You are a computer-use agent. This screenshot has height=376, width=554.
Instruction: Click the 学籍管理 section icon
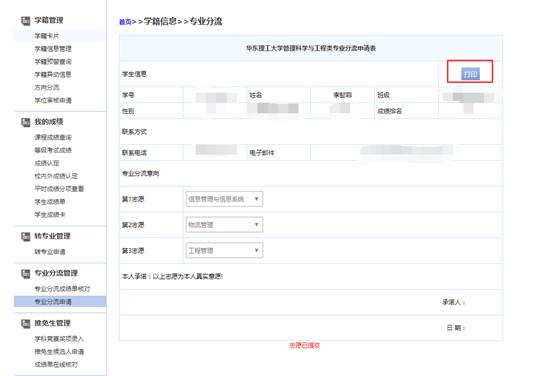pyautogui.click(x=25, y=21)
